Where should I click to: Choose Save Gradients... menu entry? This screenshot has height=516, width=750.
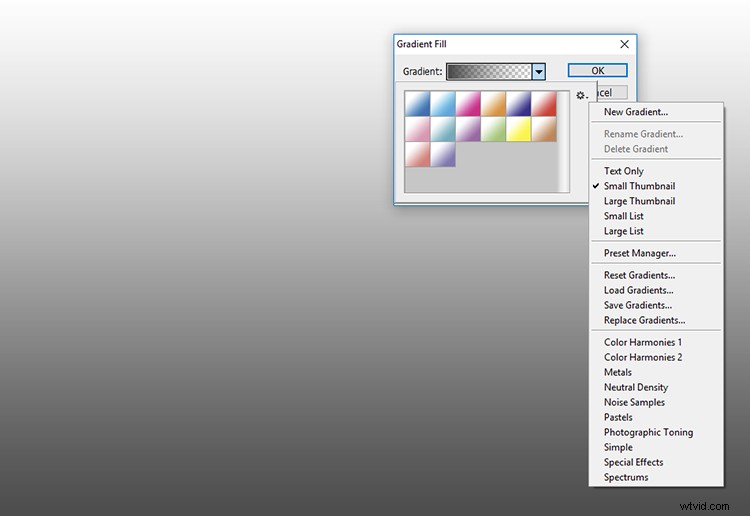click(638, 305)
